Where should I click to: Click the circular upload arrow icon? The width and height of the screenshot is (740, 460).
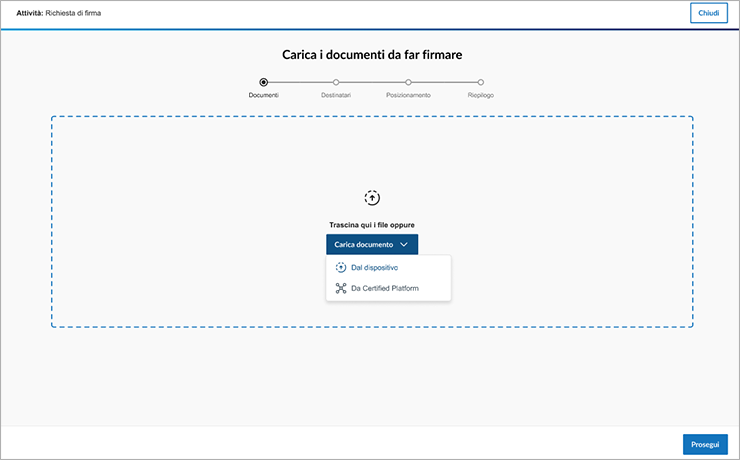(372, 198)
